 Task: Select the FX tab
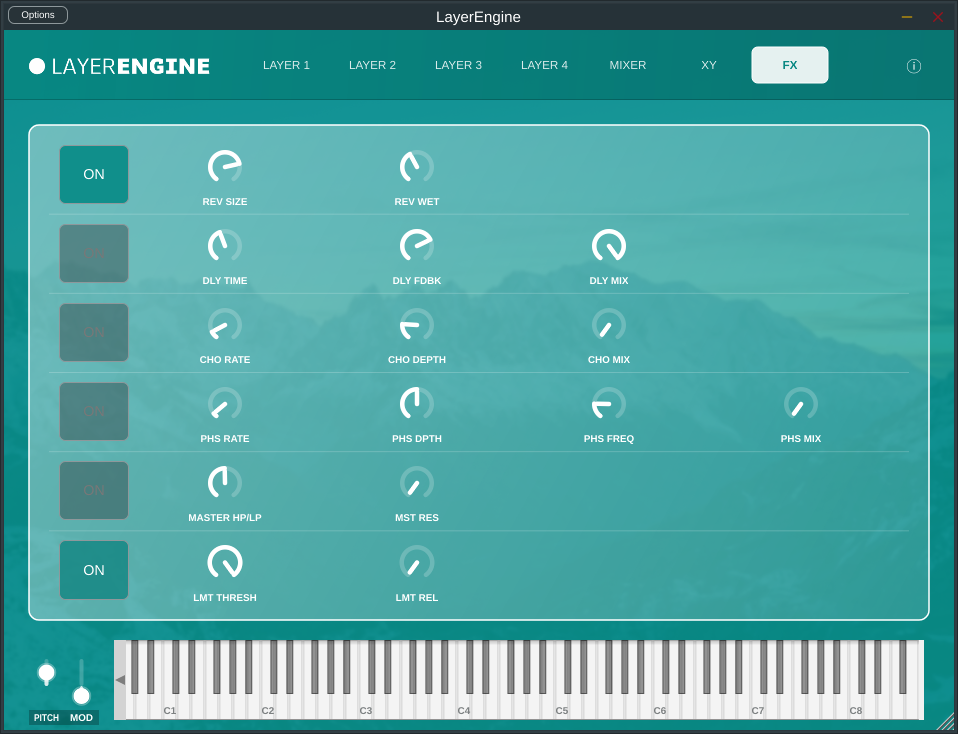790,65
